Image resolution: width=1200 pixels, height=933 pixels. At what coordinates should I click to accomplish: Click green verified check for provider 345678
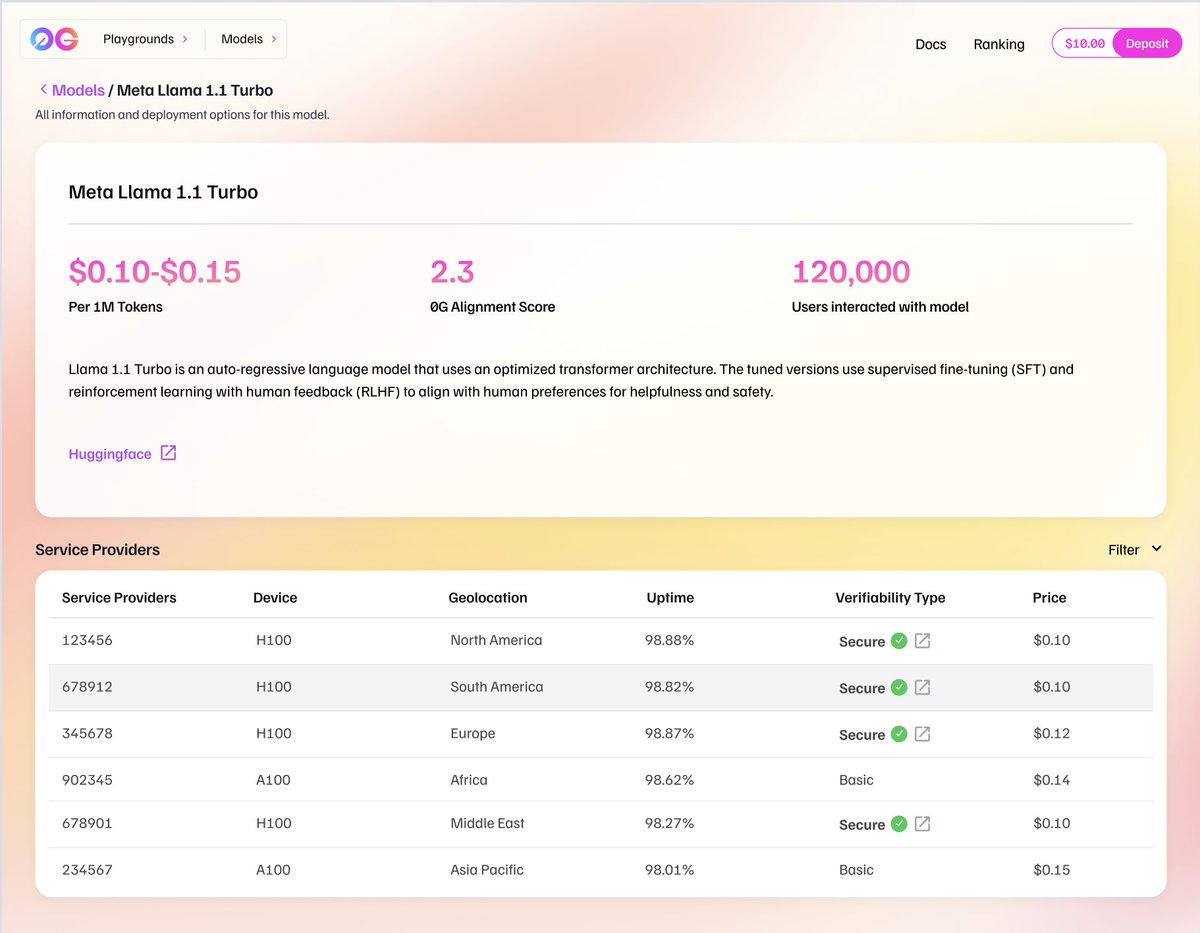tap(899, 734)
